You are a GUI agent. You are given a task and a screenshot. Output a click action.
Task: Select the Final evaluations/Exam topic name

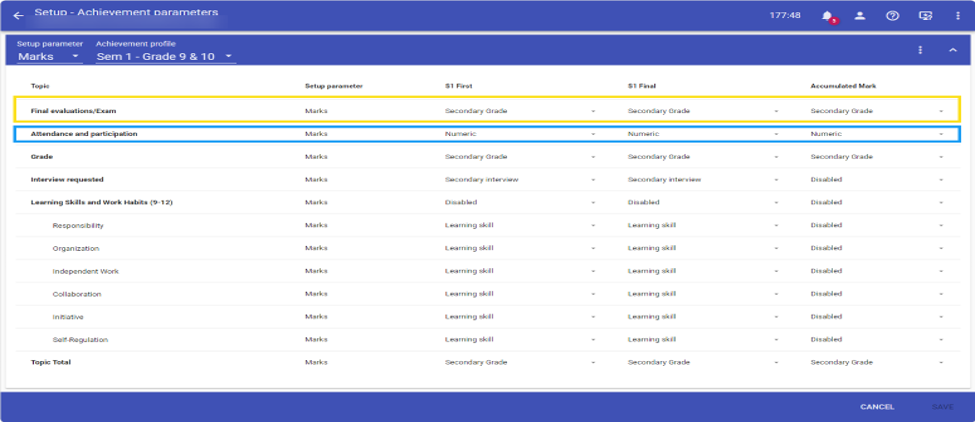(x=73, y=111)
